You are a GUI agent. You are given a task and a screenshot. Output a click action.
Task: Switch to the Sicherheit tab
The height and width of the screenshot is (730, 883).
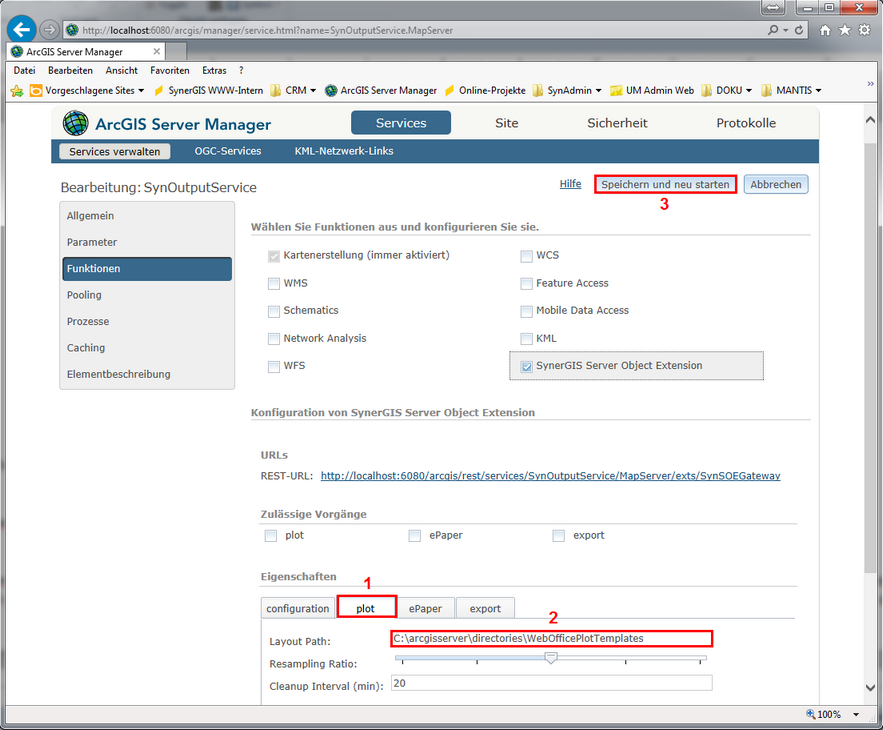pos(617,123)
